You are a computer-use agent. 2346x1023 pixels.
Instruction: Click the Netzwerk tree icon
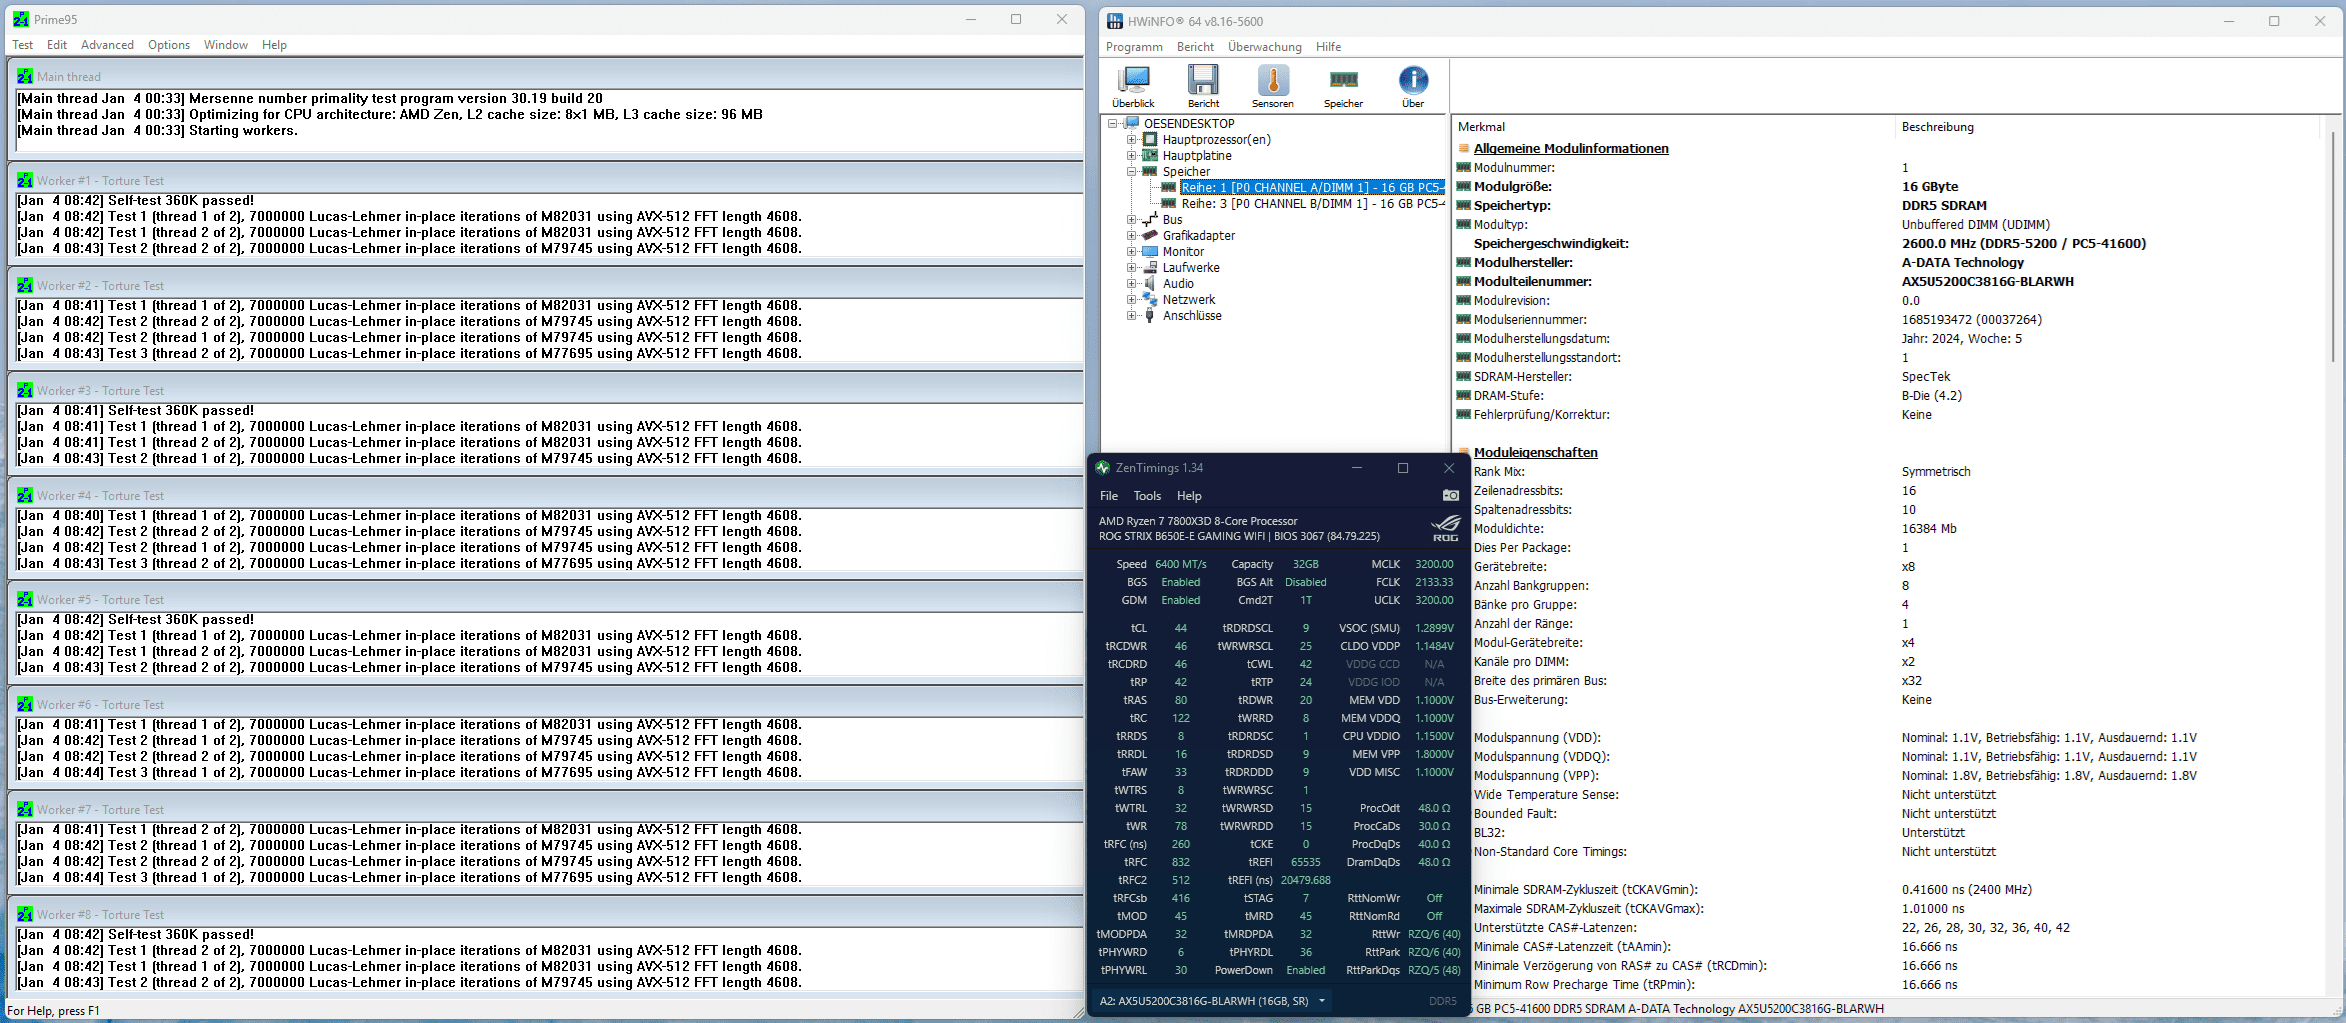[x=1150, y=300]
